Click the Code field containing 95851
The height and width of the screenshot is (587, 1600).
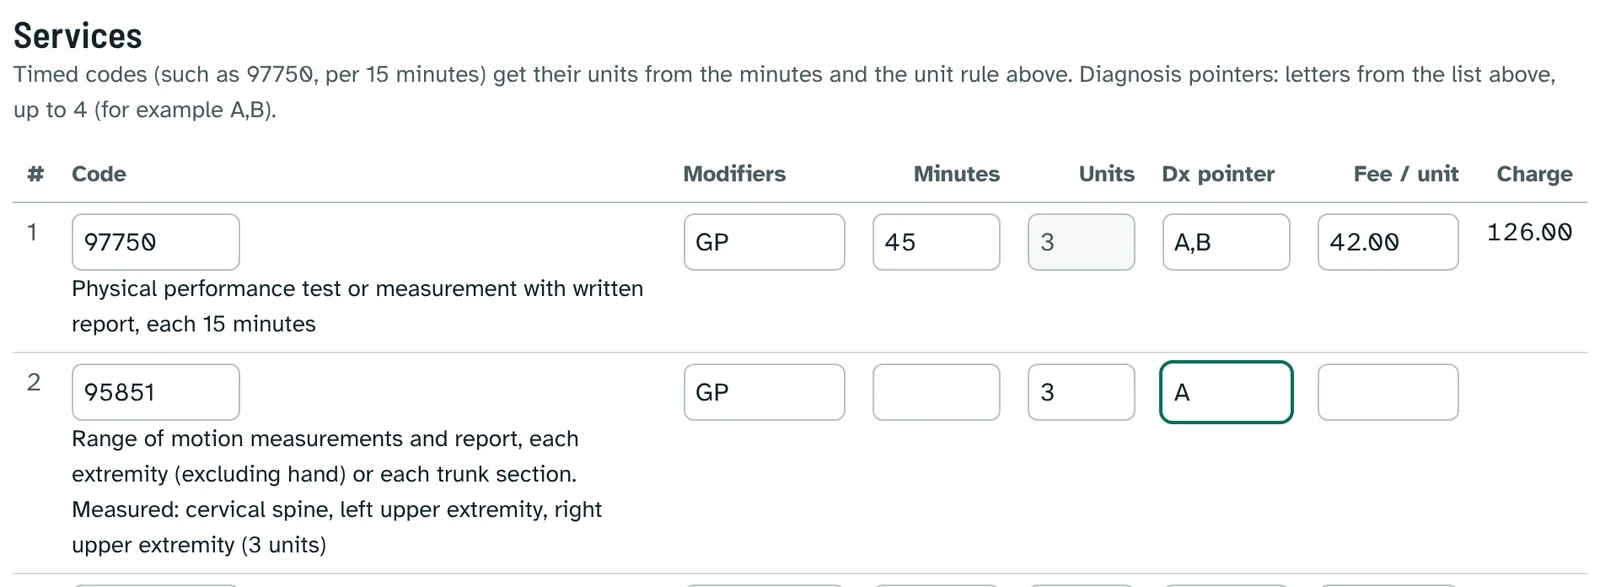(155, 392)
